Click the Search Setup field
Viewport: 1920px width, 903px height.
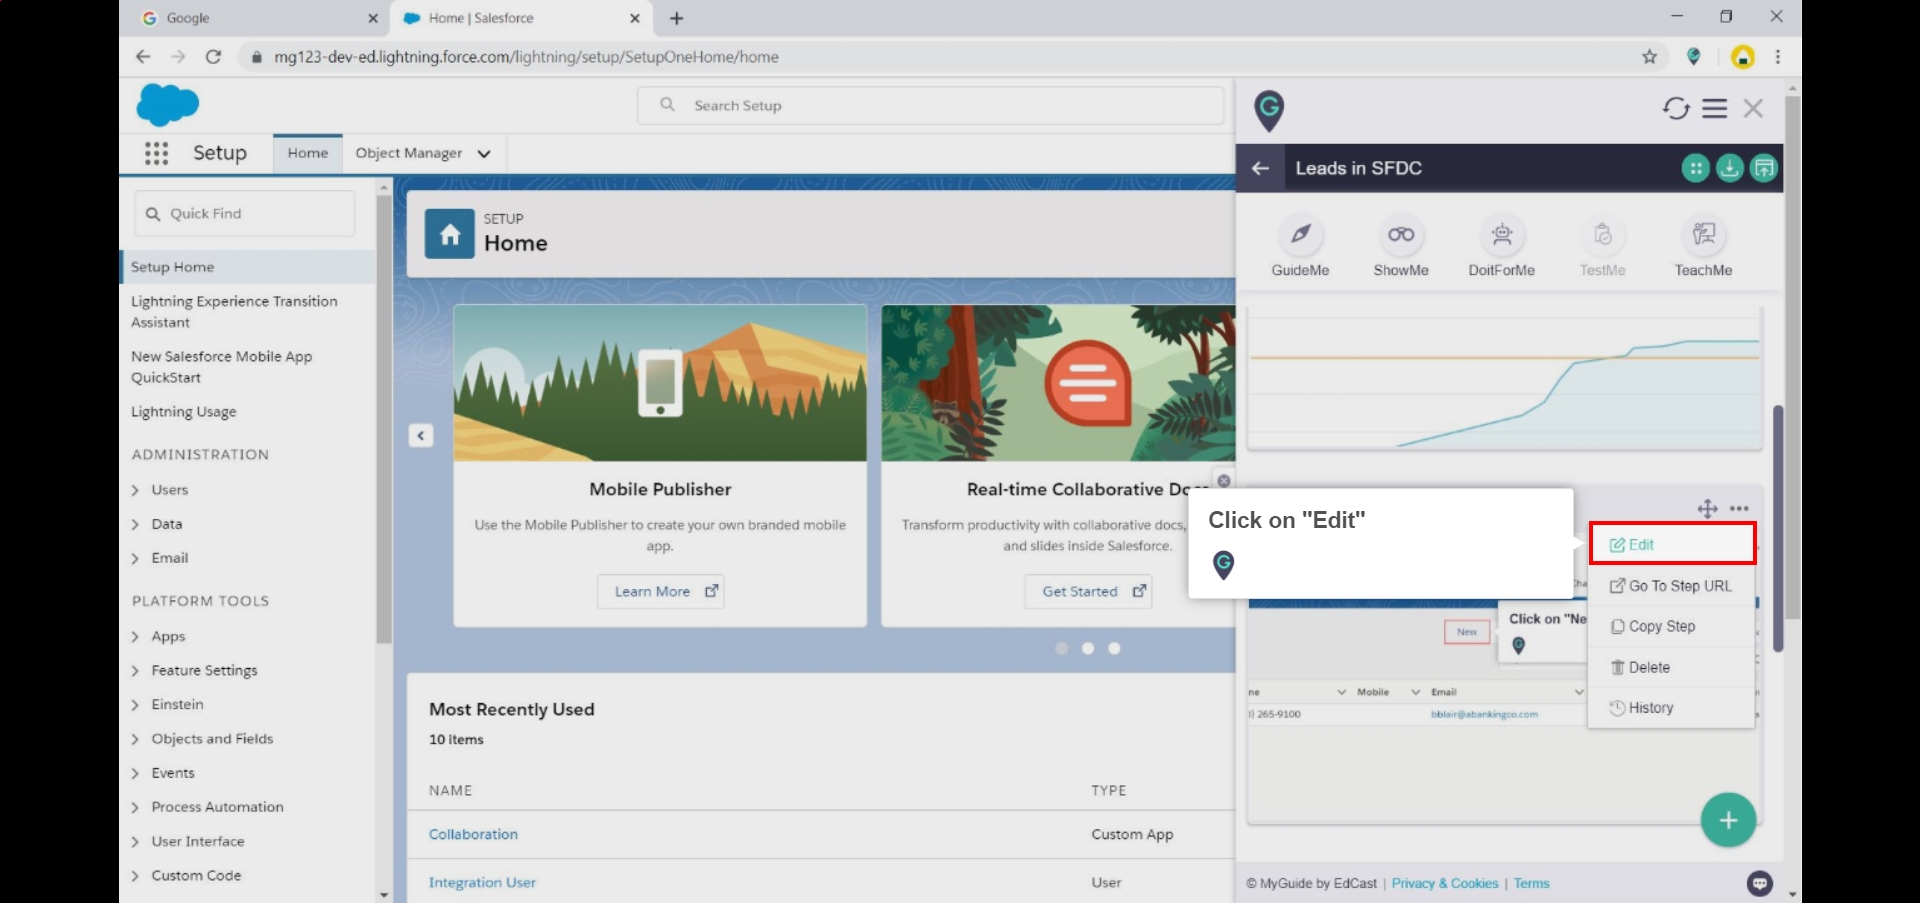tap(930, 105)
